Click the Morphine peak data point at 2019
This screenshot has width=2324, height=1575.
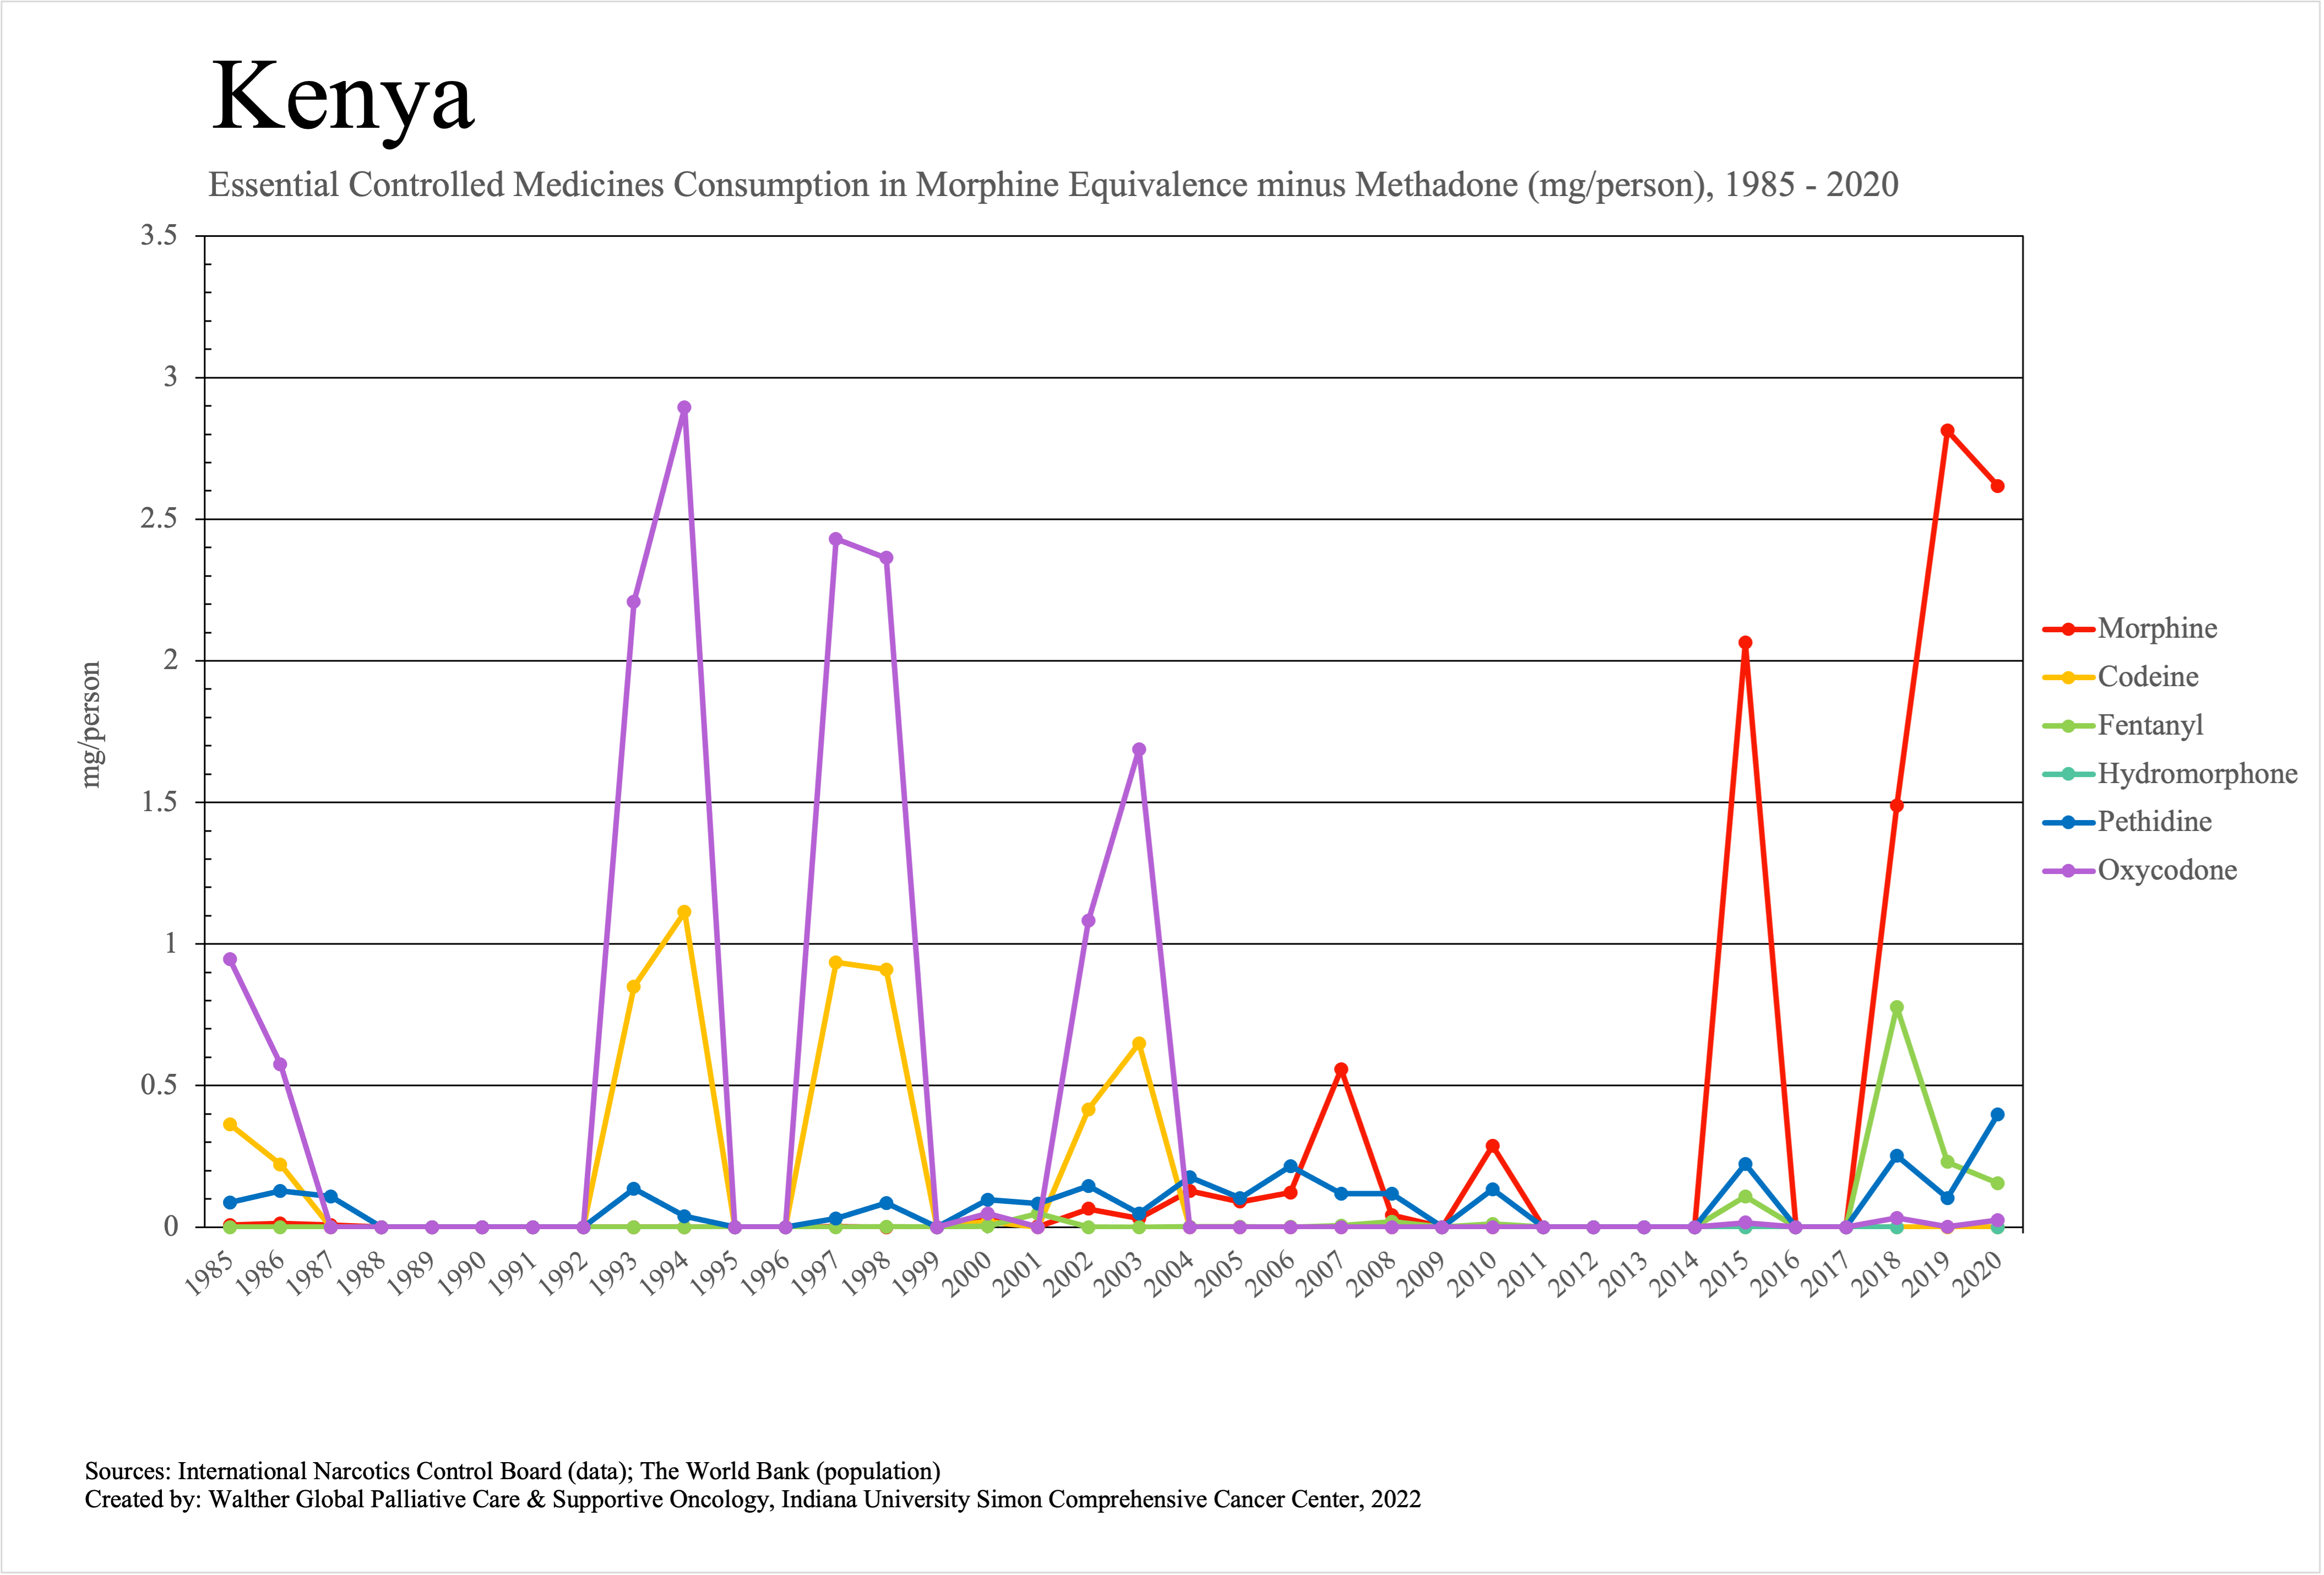(1947, 431)
